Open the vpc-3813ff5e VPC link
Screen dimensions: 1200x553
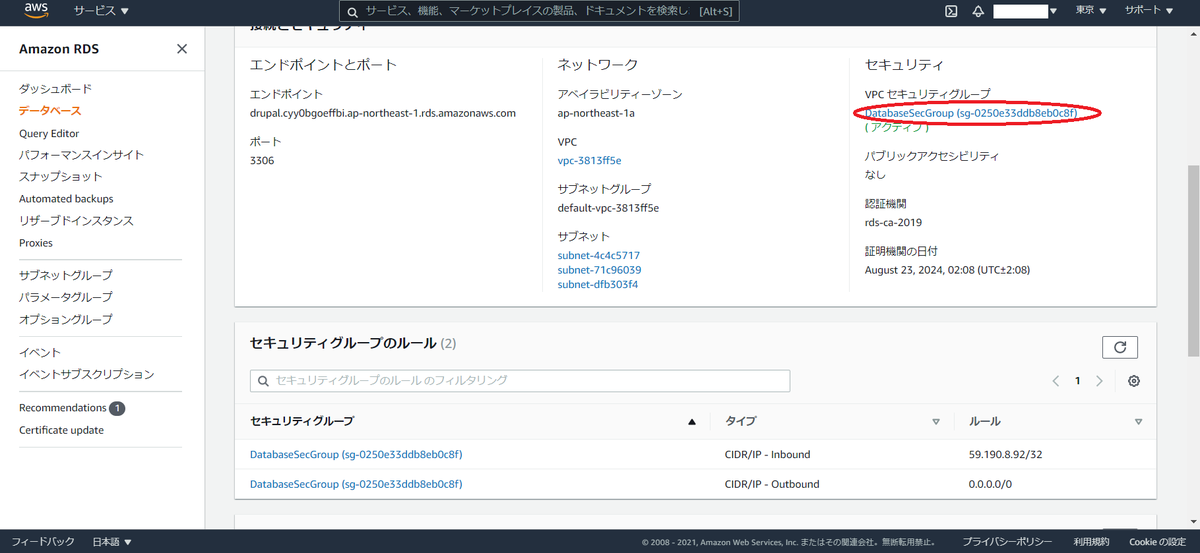coord(590,160)
